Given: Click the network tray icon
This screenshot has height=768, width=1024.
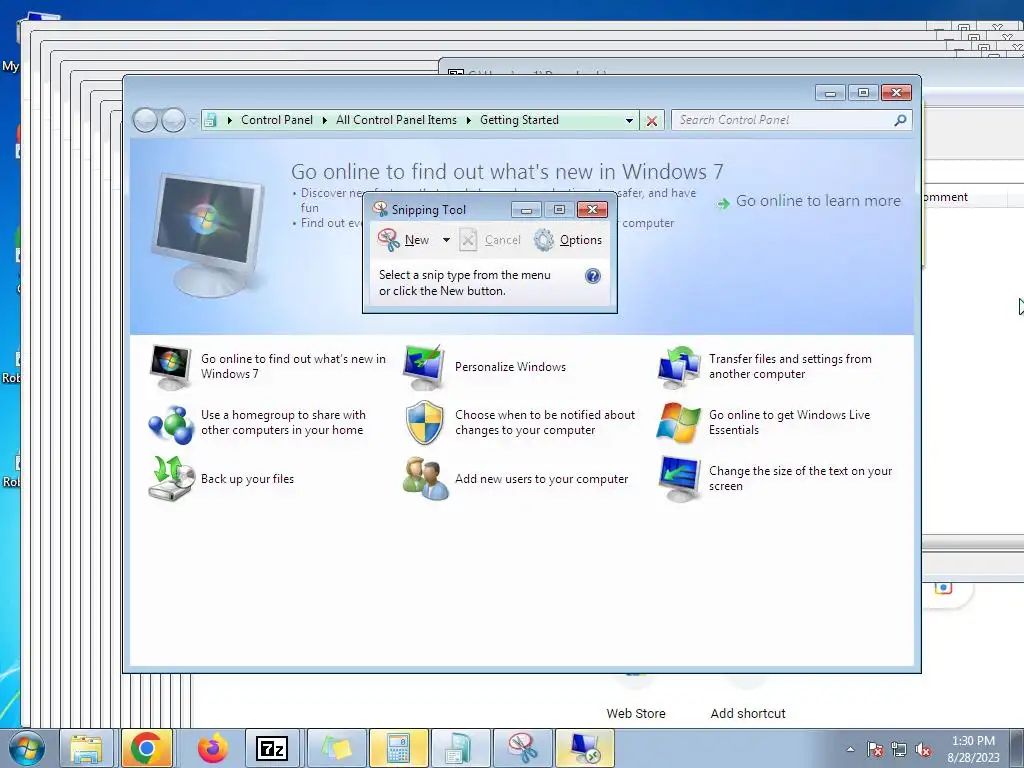Looking at the screenshot, I should coord(899,750).
